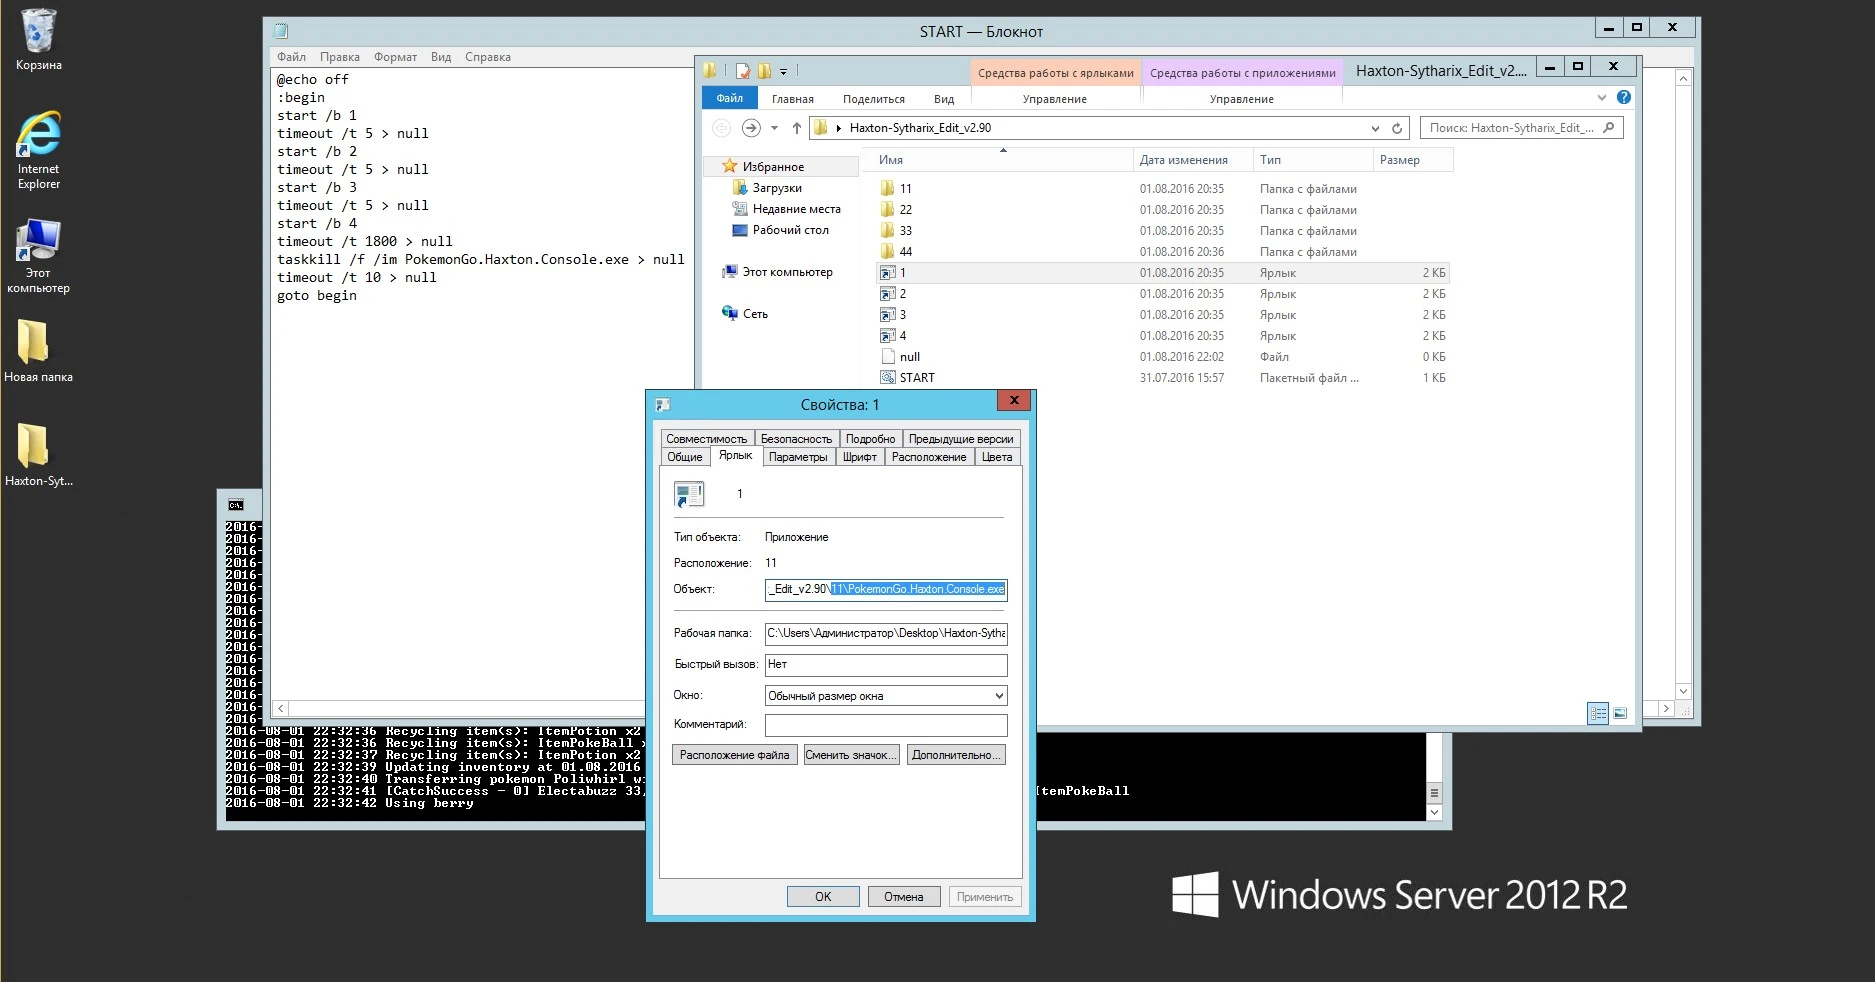
Task: Switch to Безопасность tab in Properties dialog
Action: click(x=796, y=439)
